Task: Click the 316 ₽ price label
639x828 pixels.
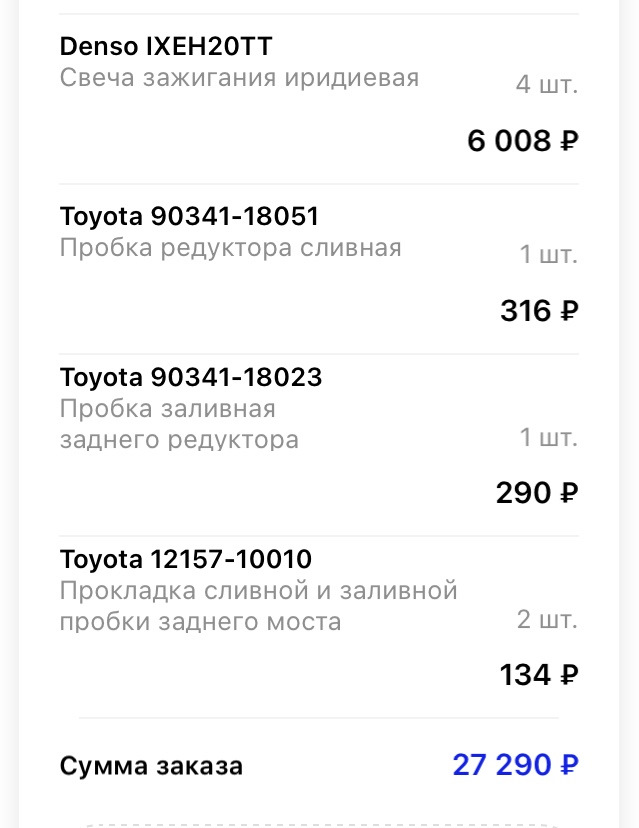Action: tap(538, 310)
